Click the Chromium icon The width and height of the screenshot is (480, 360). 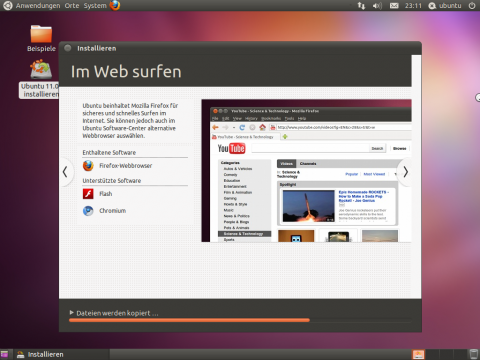(x=88, y=211)
